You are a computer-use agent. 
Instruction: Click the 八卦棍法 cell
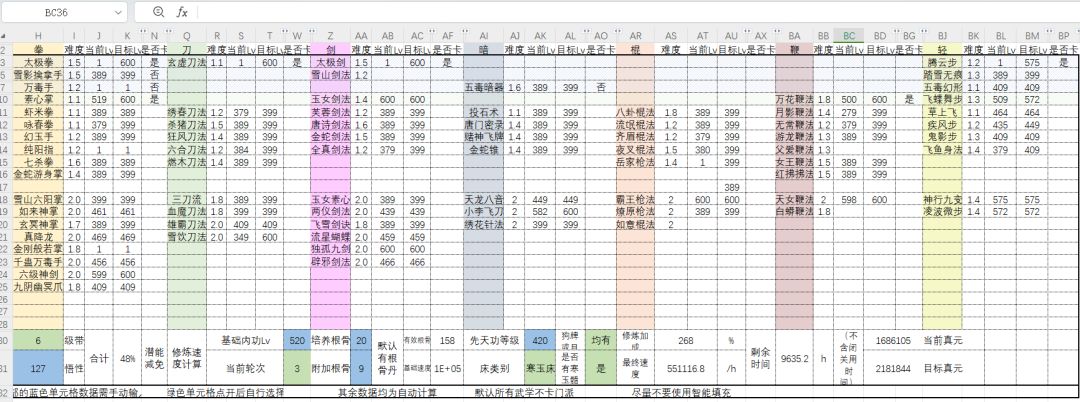point(635,112)
